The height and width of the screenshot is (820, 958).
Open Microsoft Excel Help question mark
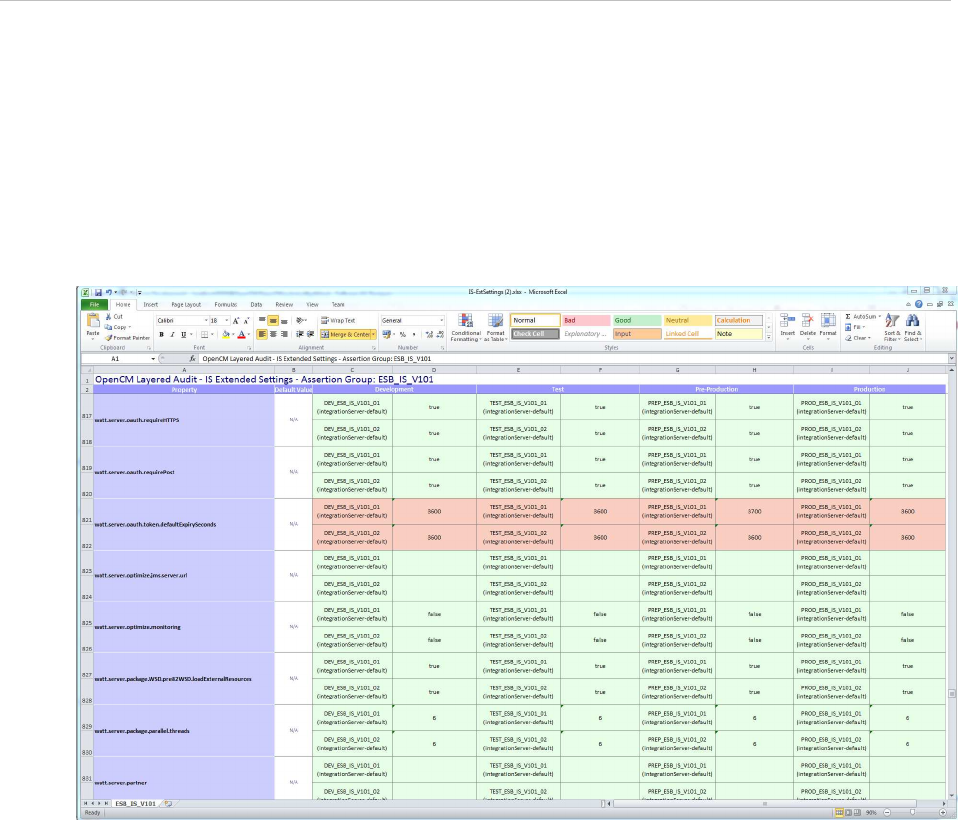[918, 304]
